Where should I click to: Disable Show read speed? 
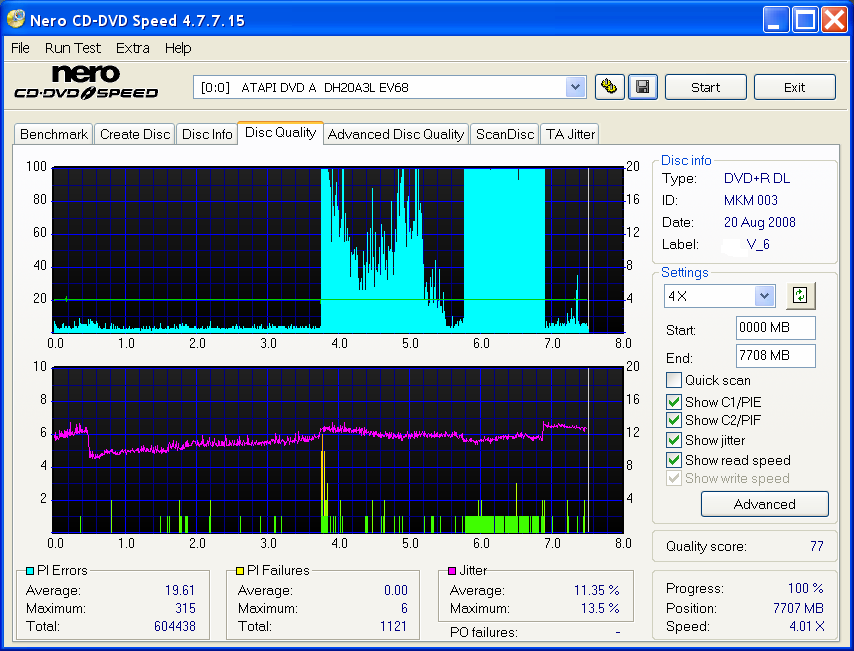click(674, 460)
